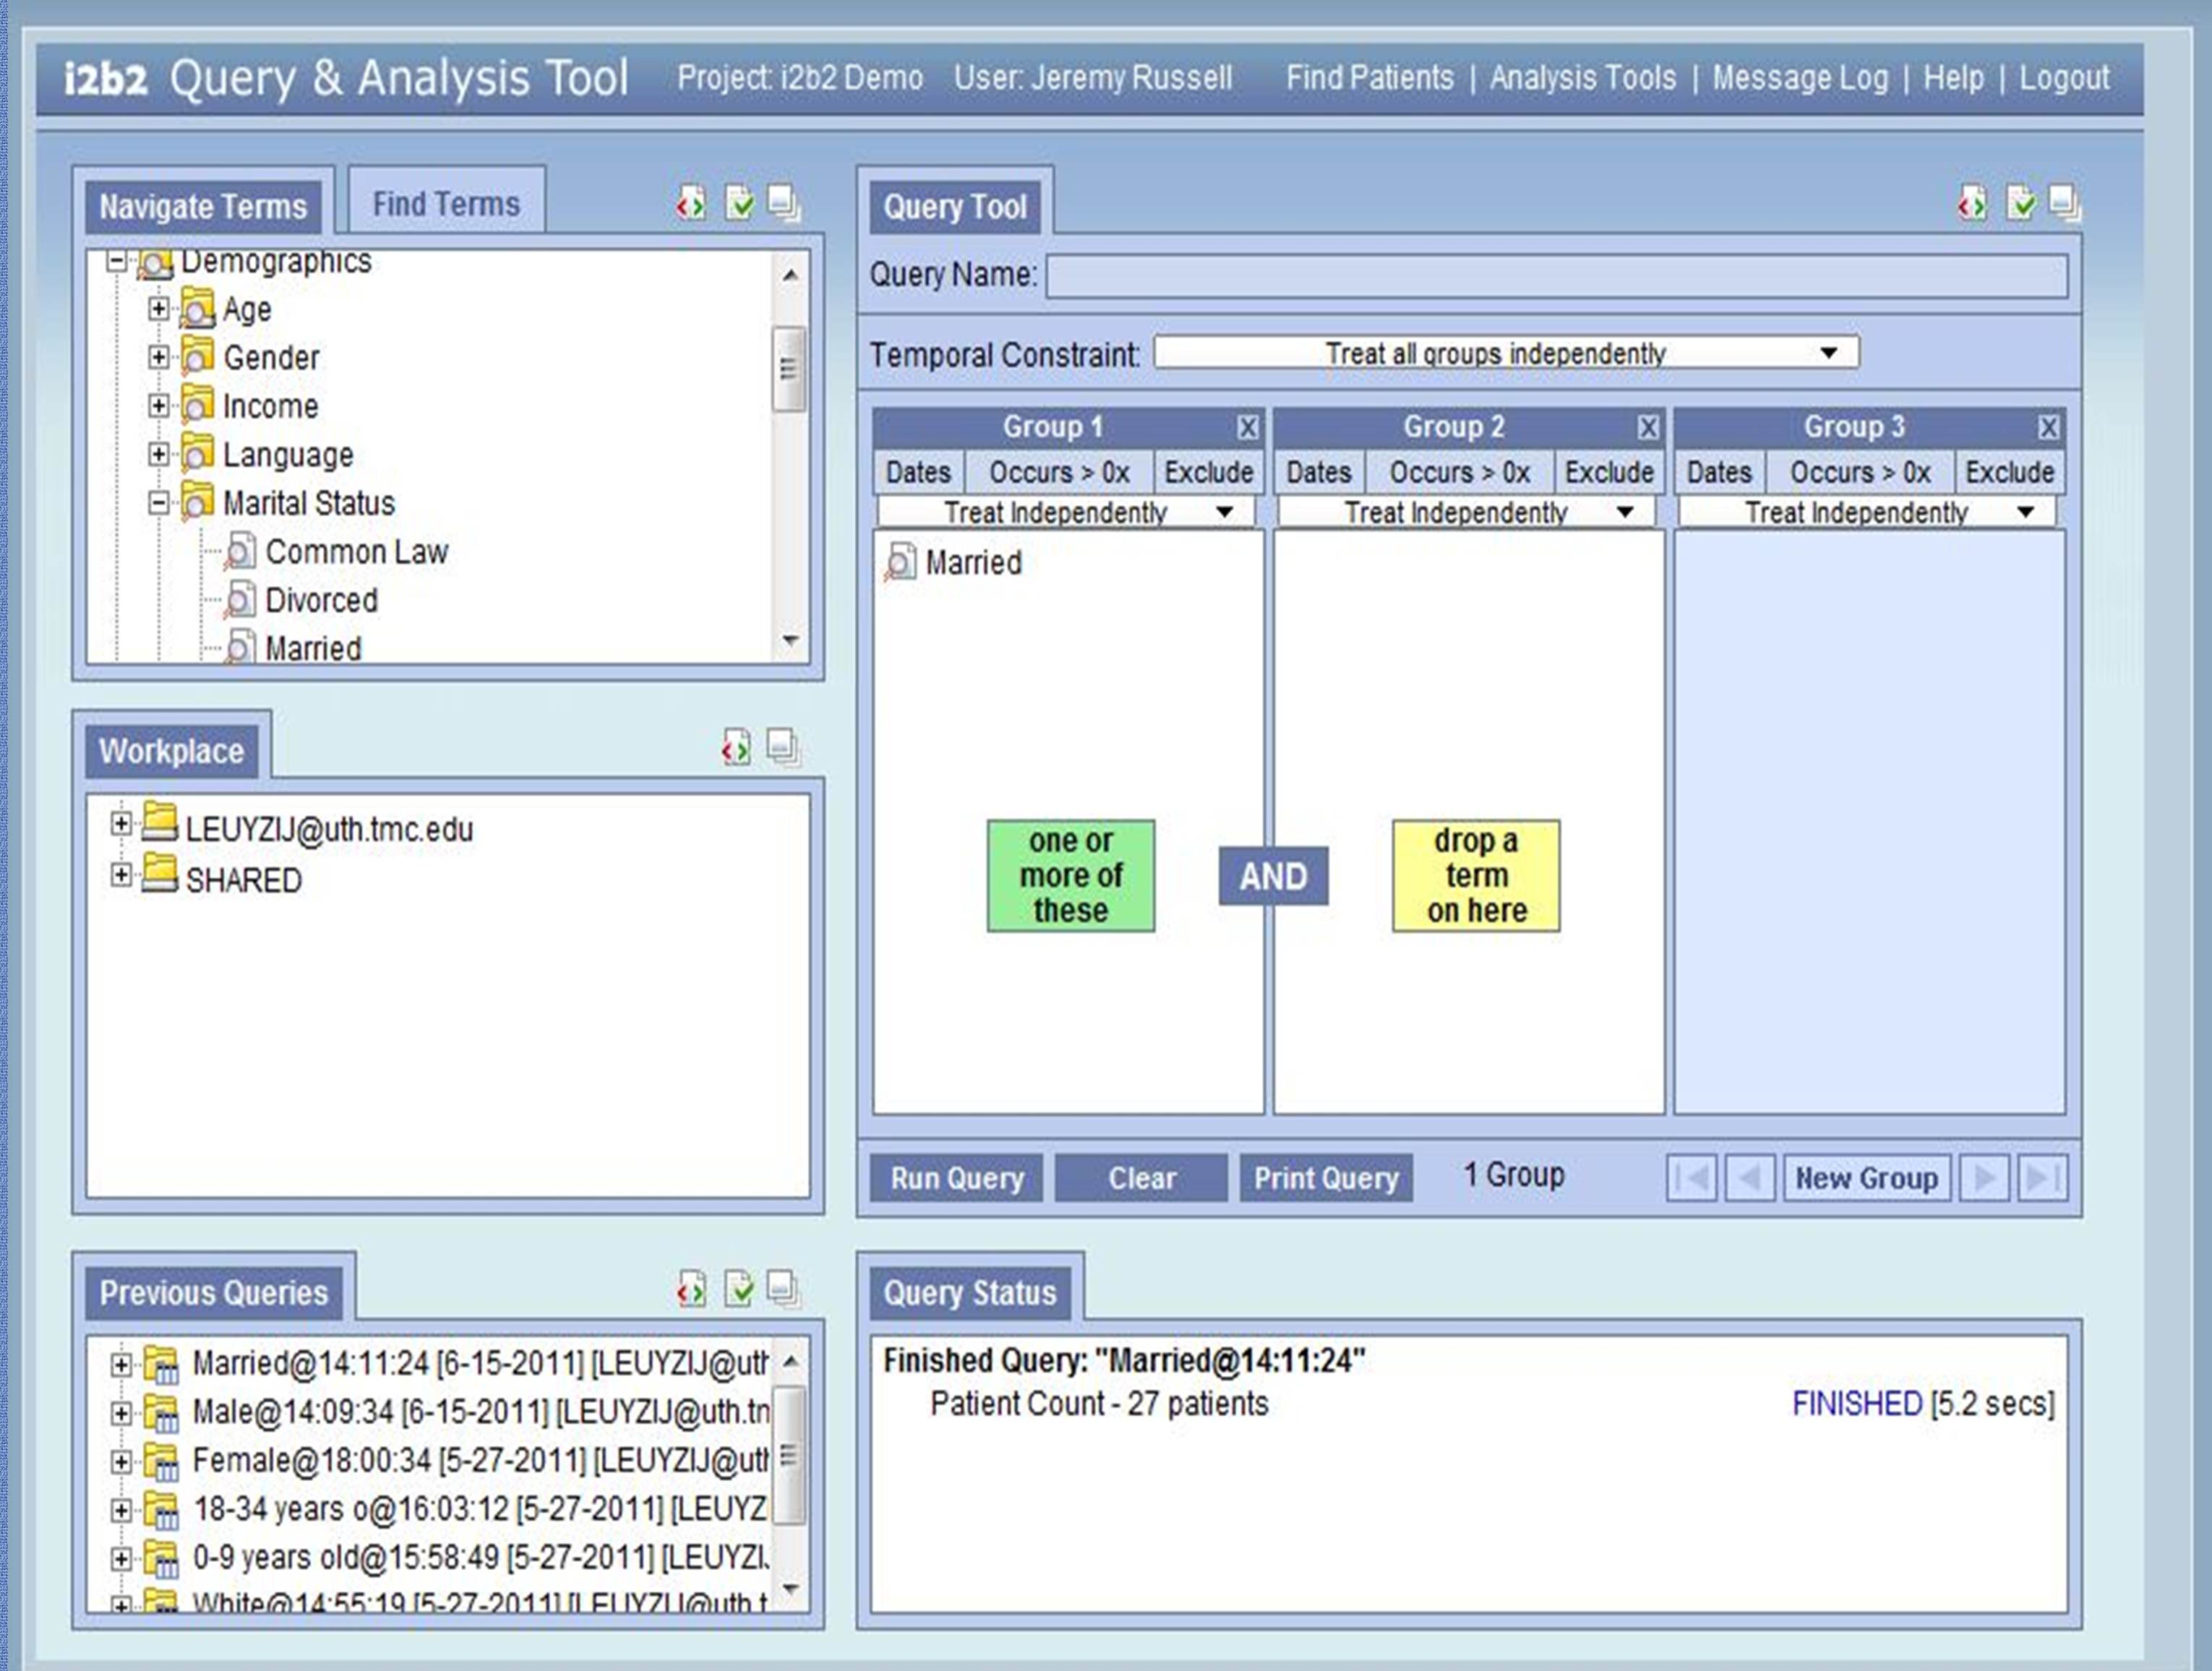Image resolution: width=2212 pixels, height=1671 pixels.
Task: Collapse the Marital Status node
Action: [158, 502]
